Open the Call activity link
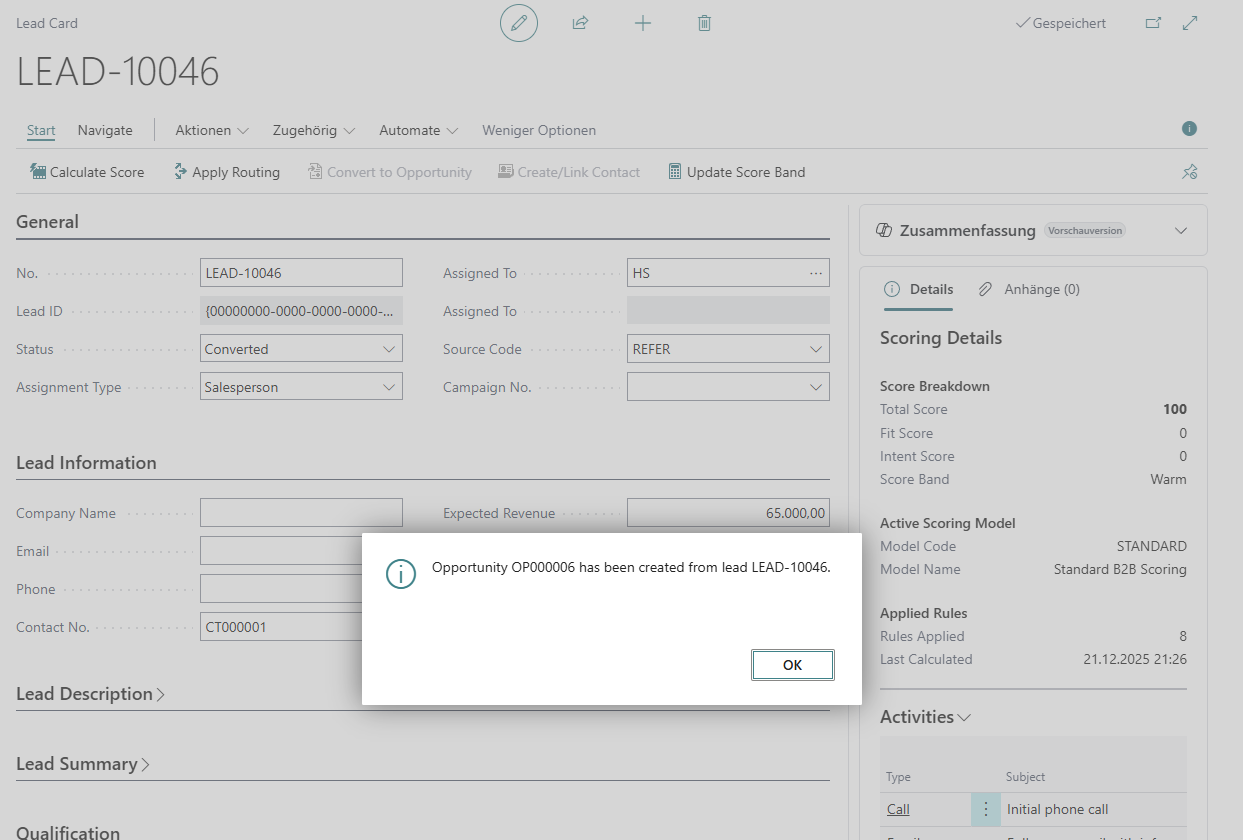 click(x=898, y=809)
